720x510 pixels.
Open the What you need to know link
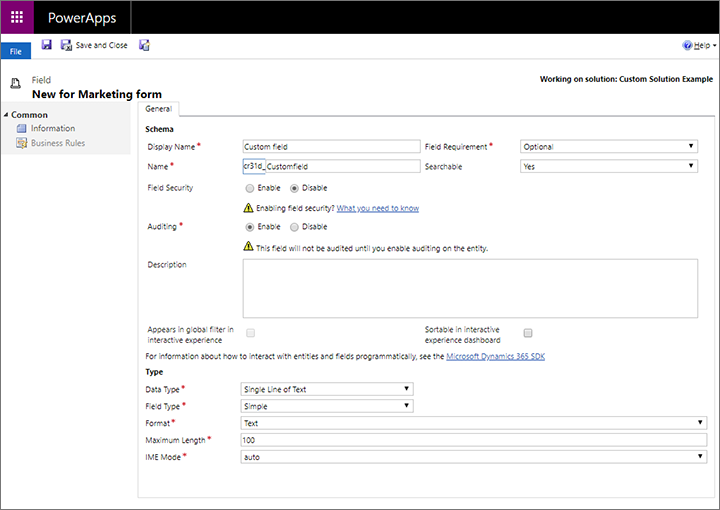click(x=378, y=208)
